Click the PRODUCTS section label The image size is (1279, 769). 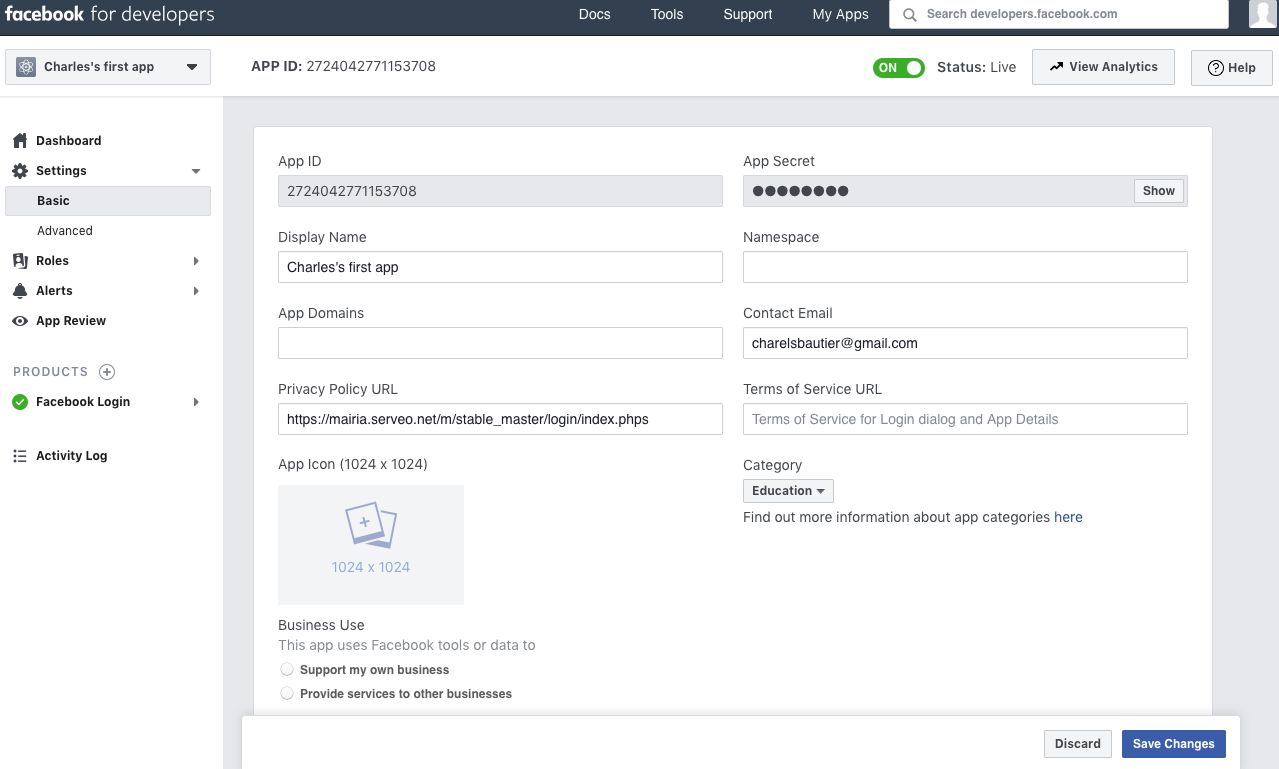(51, 372)
